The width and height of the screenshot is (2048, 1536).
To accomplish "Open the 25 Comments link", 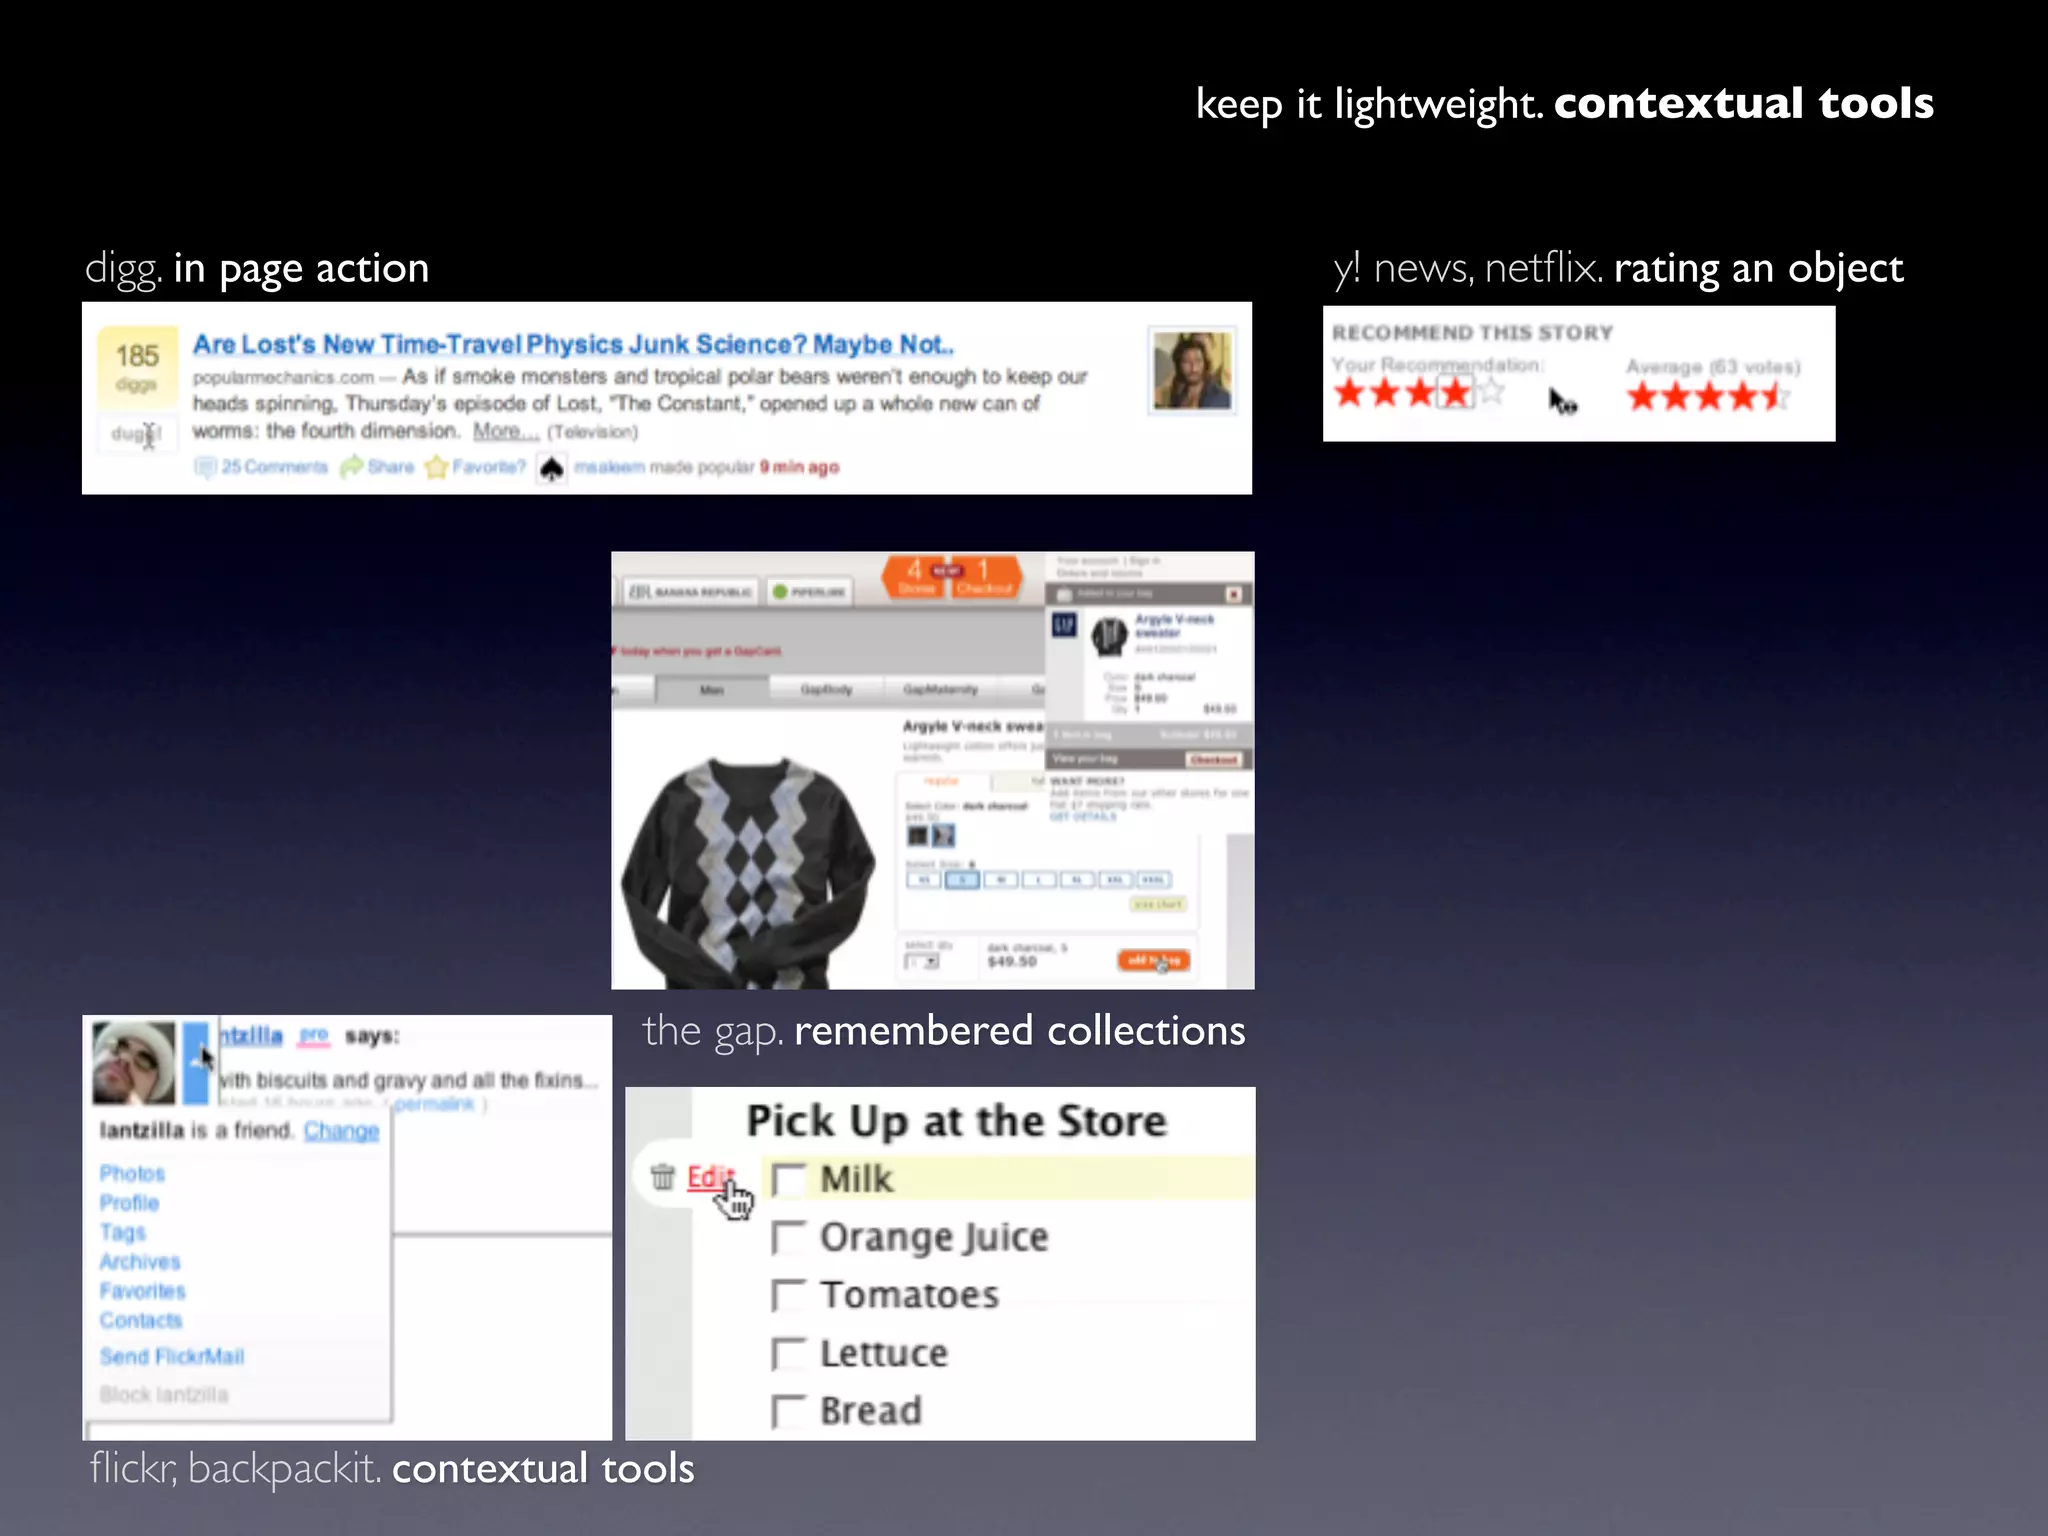I will click(x=274, y=467).
